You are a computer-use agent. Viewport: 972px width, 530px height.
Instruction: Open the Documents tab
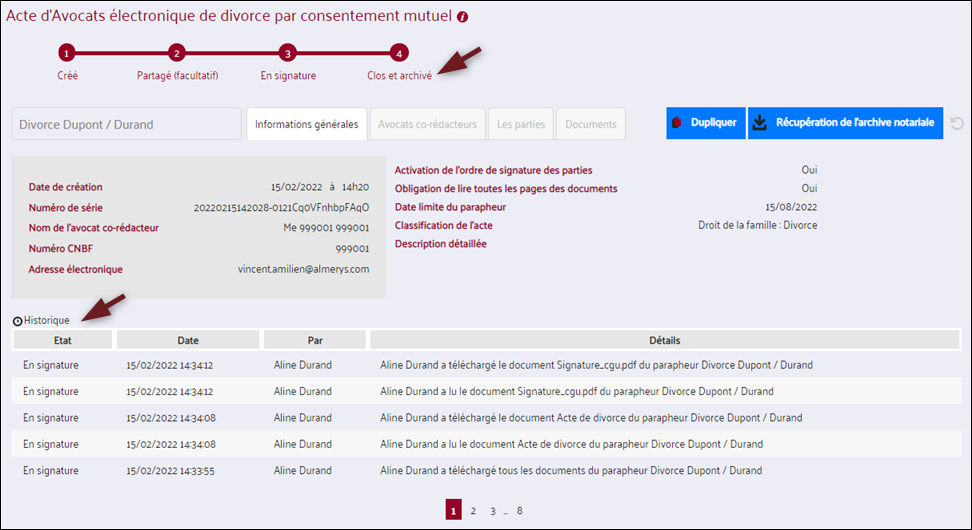pyautogui.click(x=591, y=124)
